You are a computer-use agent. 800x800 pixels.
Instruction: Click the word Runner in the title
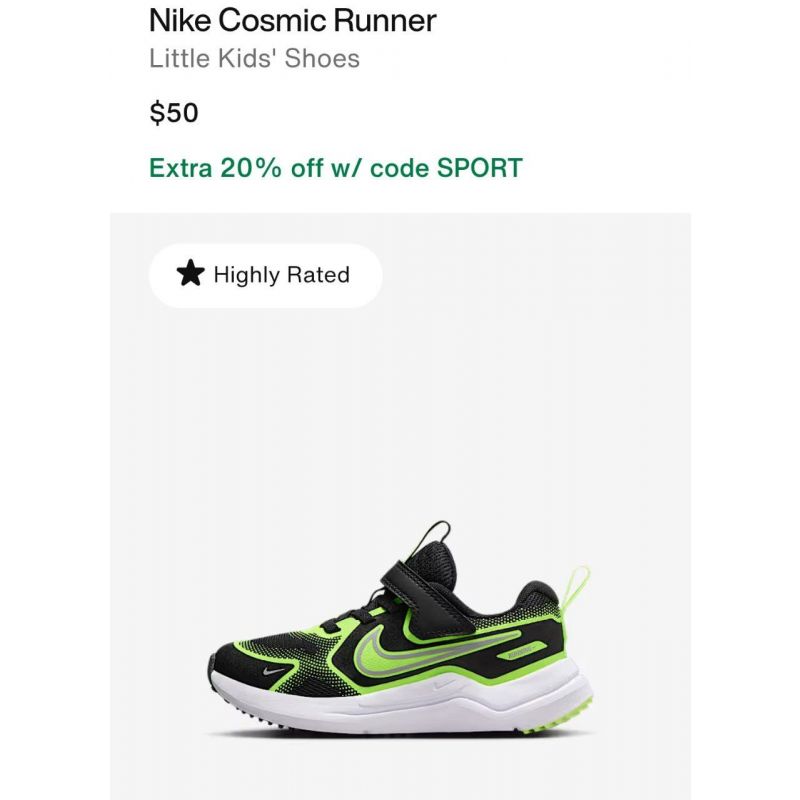coord(385,21)
